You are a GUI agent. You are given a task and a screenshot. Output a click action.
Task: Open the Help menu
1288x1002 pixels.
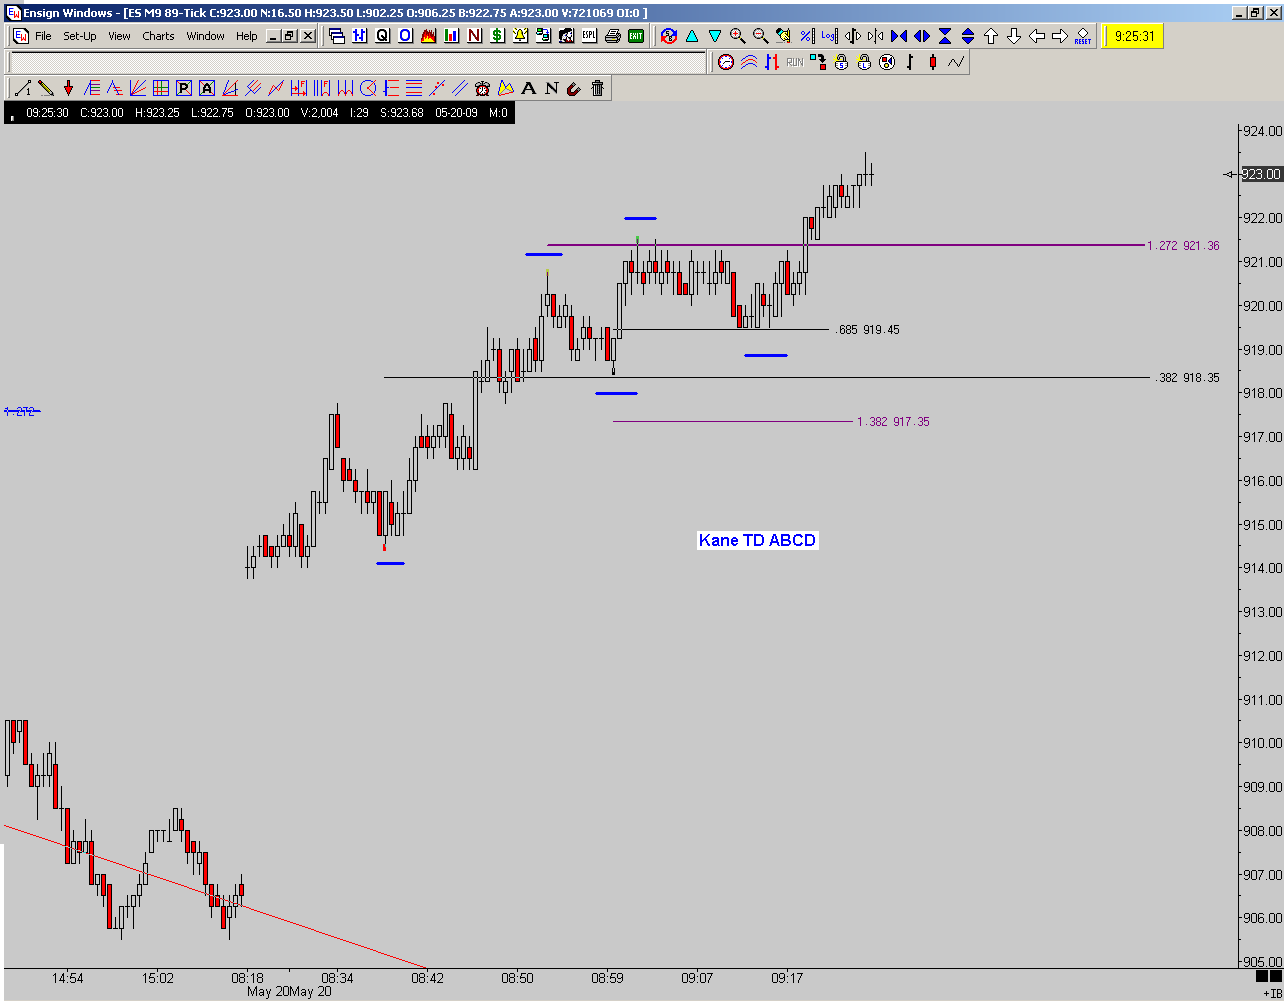tap(247, 36)
